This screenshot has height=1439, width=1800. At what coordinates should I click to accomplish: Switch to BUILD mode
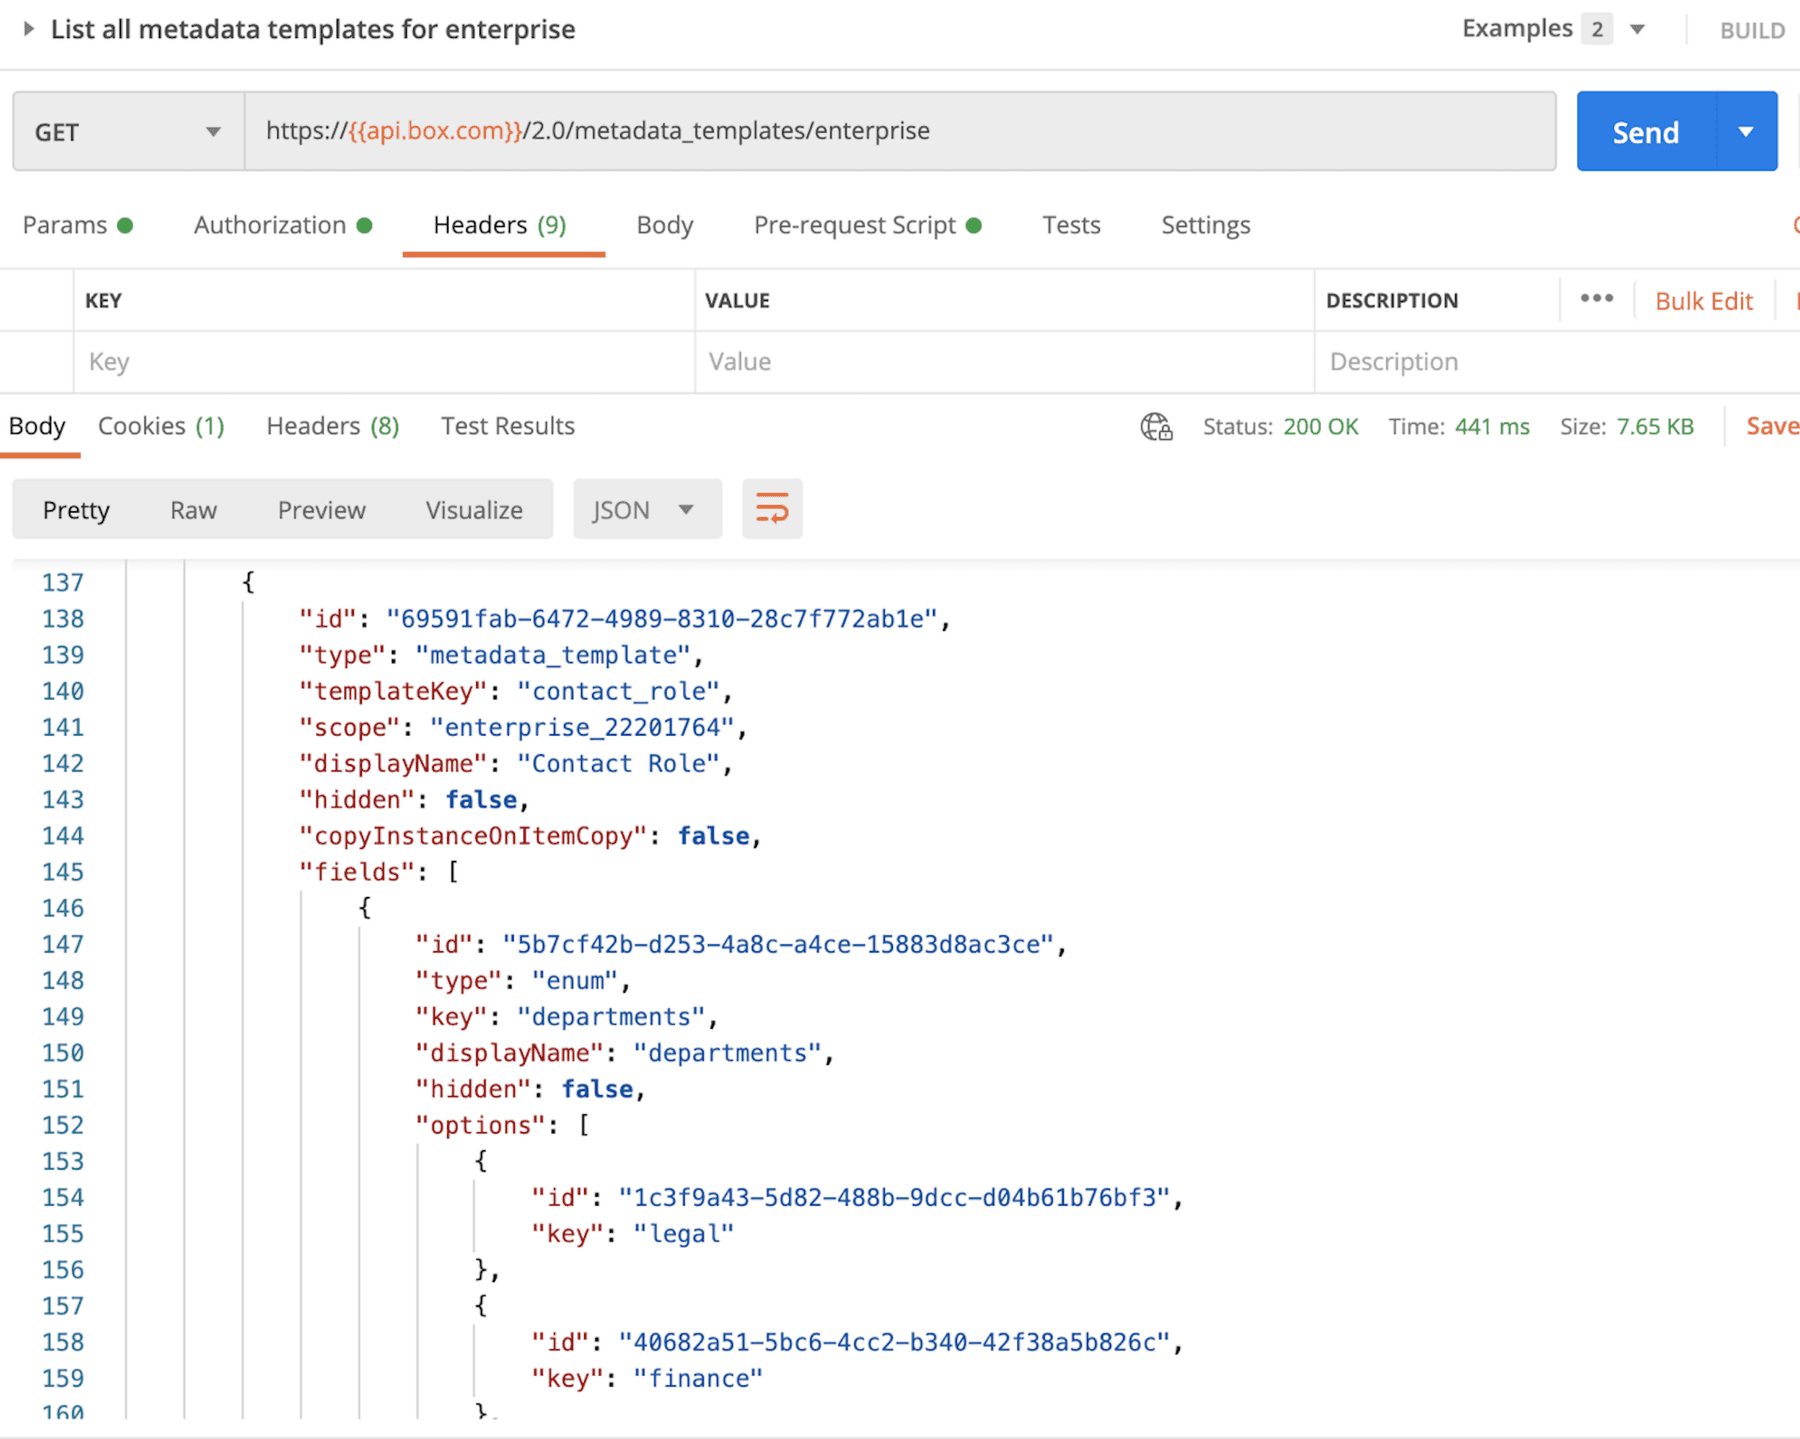tap(1752, 30)
